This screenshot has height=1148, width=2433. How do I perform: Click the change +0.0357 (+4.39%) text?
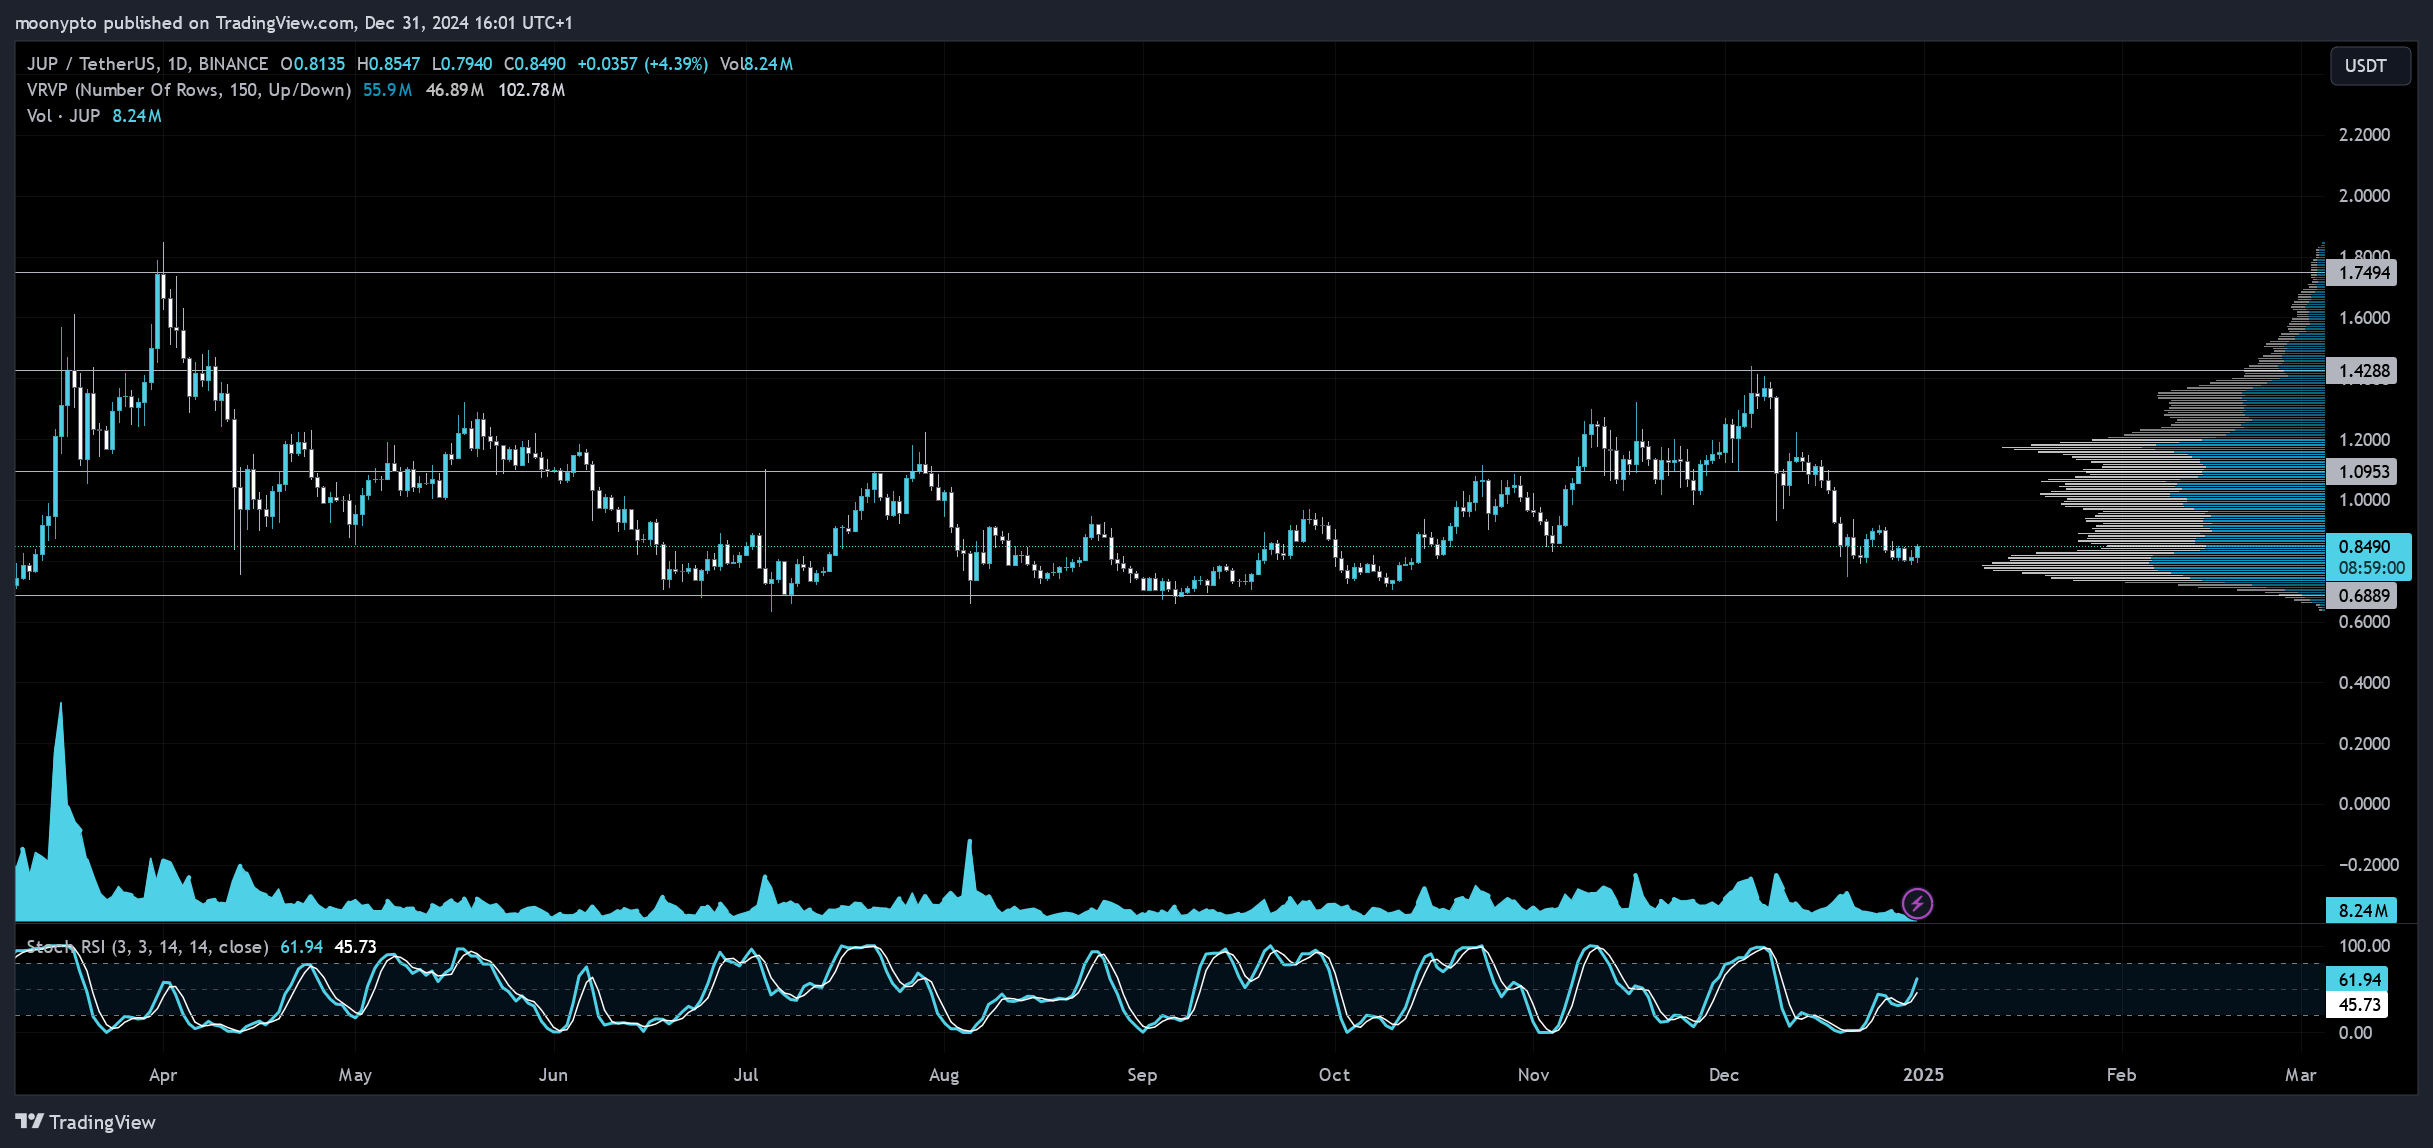click(643, 64)
